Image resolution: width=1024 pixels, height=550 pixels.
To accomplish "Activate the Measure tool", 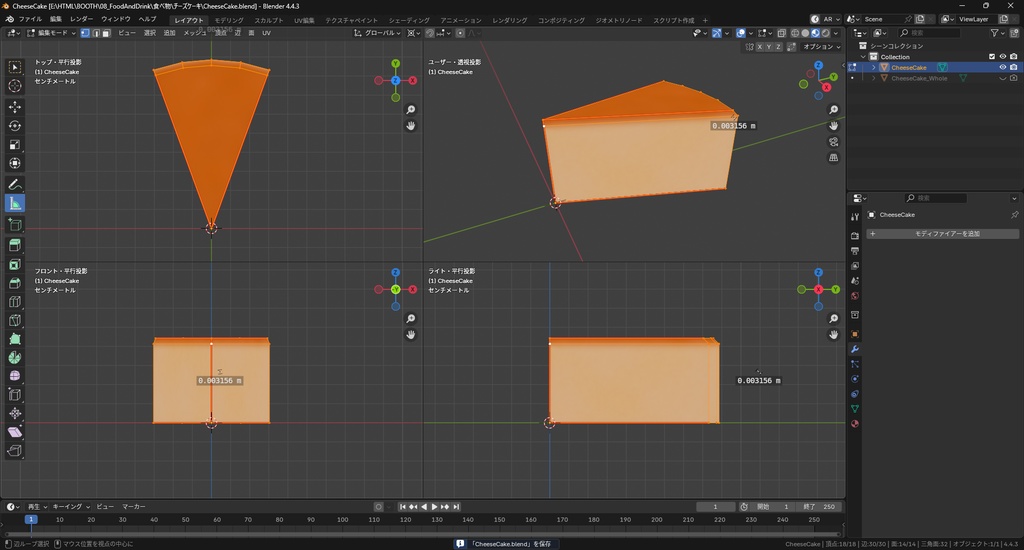I will (15, 203).
